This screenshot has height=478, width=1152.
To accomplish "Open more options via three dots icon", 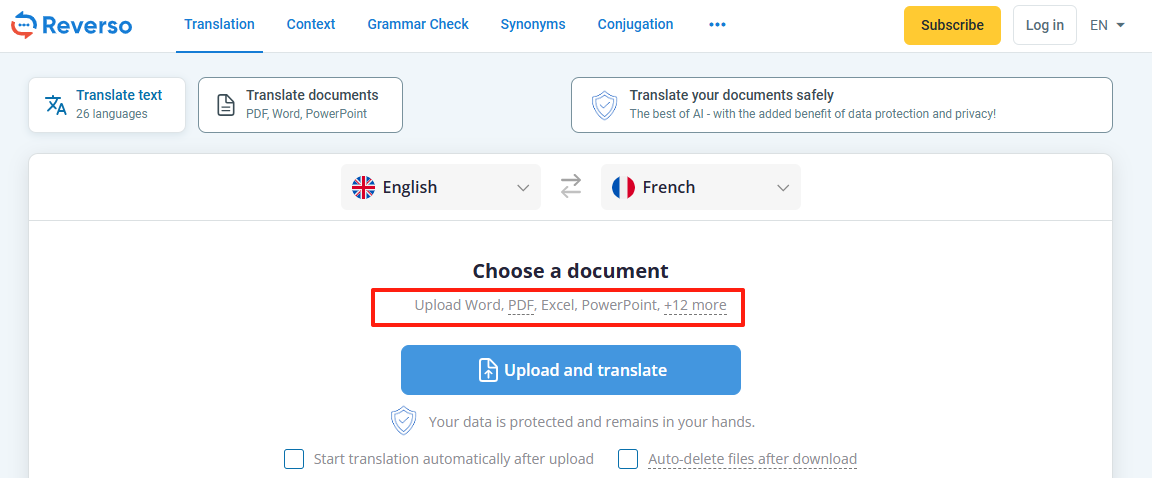I will [x=717, y=25].
